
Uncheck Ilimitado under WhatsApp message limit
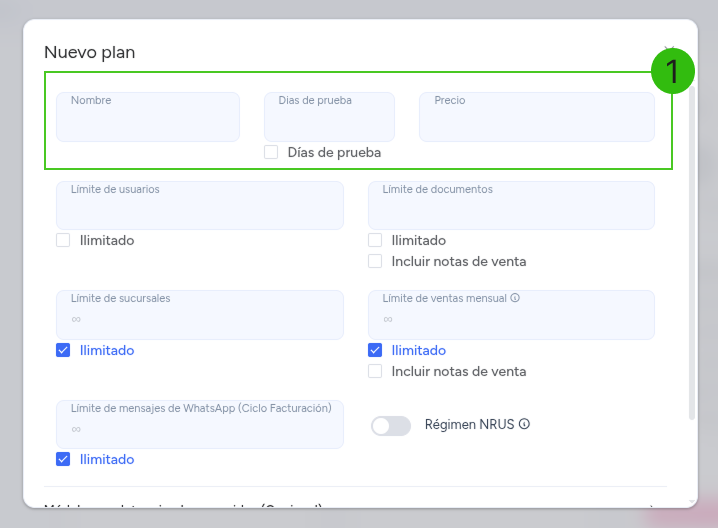coord(63,459)
